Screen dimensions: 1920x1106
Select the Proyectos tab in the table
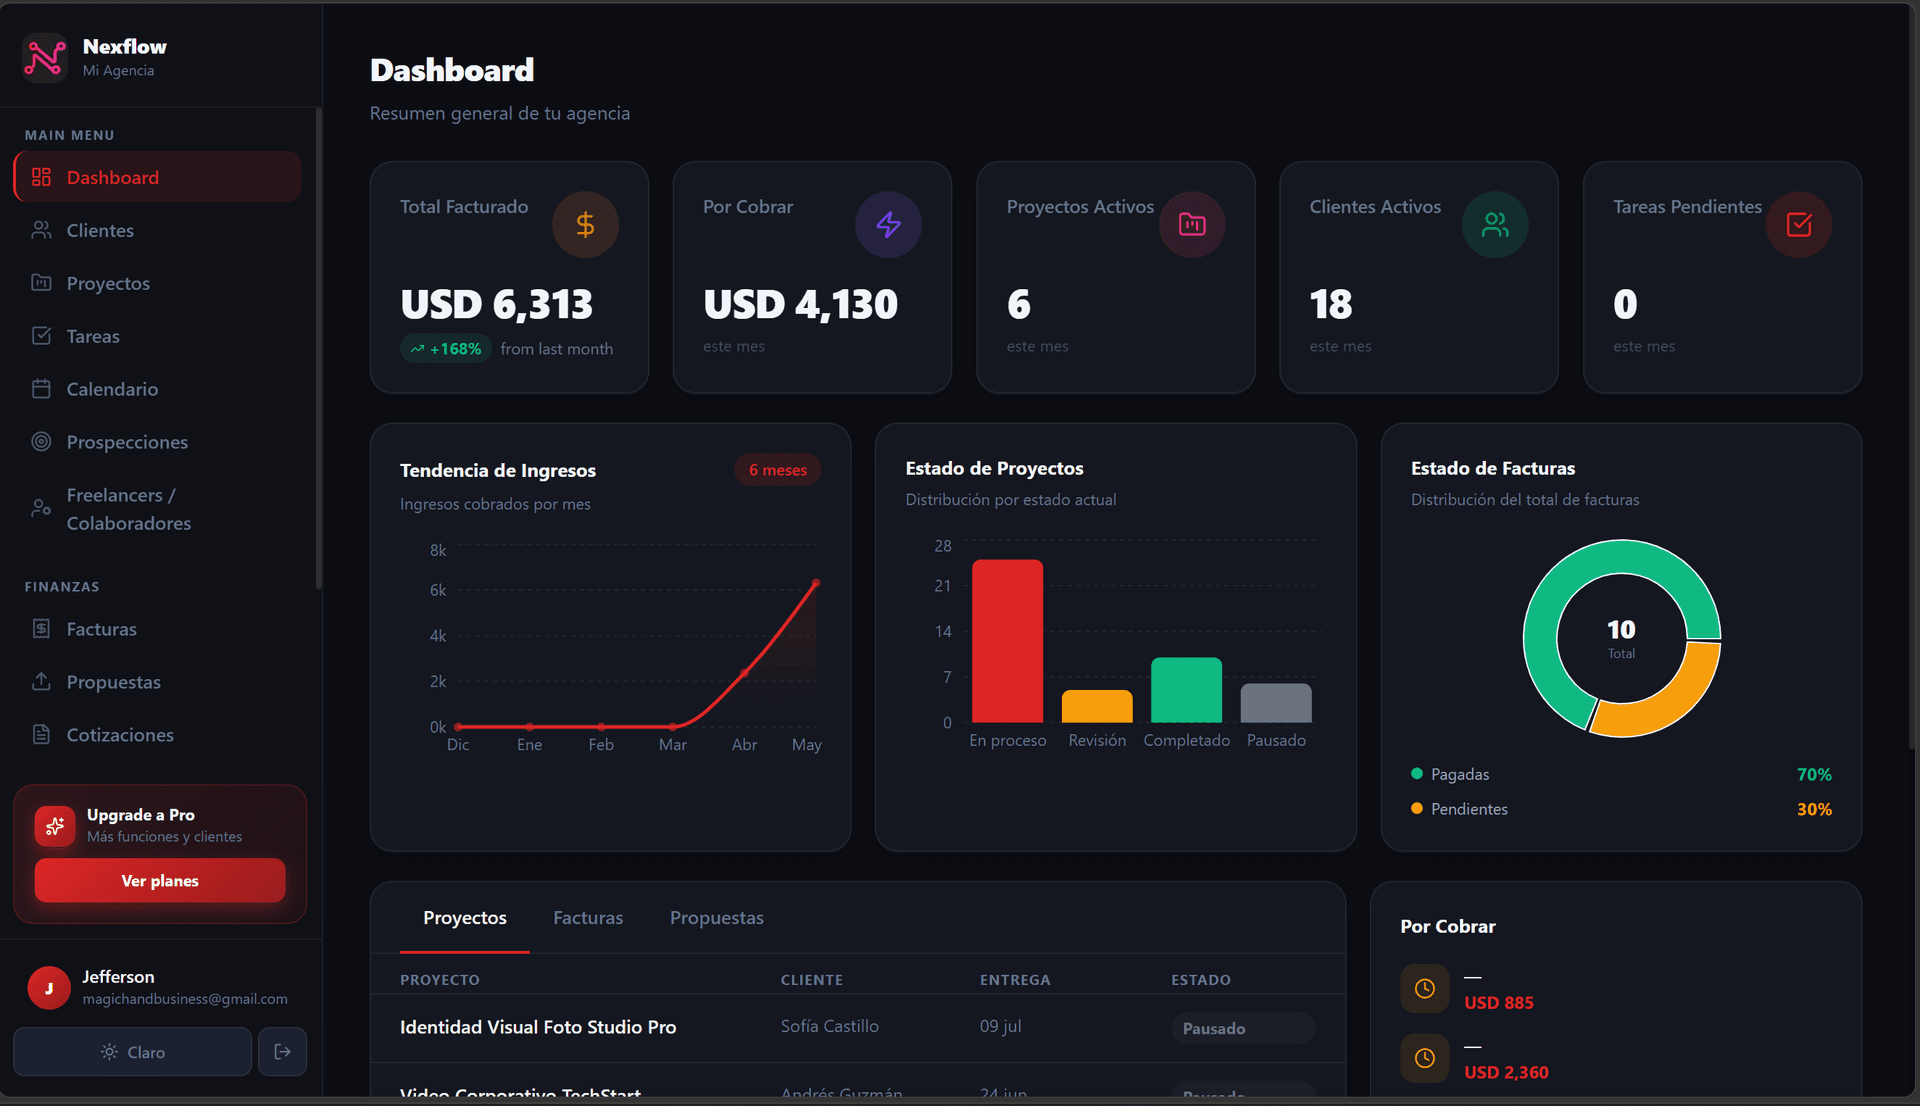465,918
